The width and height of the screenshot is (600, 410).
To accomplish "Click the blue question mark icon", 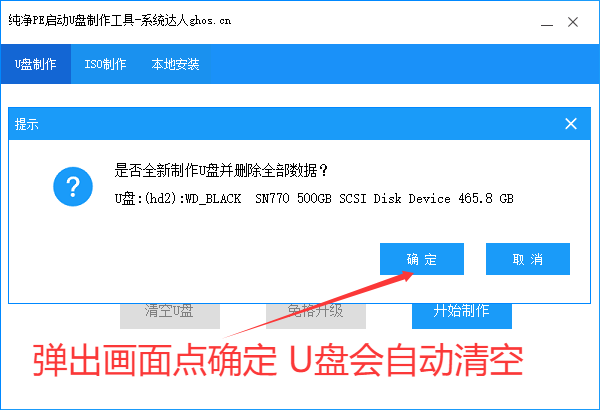I will pos(72,187).
